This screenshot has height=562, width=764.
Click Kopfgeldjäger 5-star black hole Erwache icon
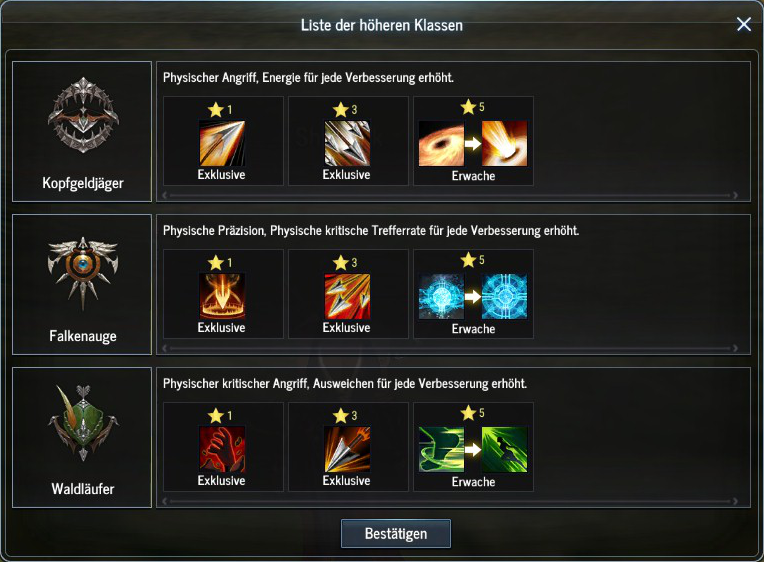tap(441, 144)
